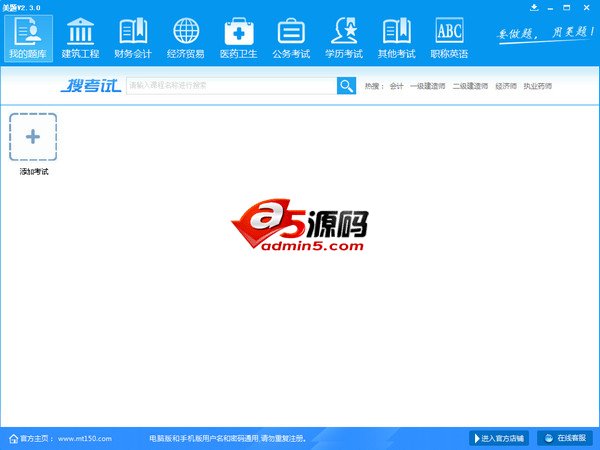600x450 pixels.
Task: Search hot keyword 执业药师
Action: (538, 86)
